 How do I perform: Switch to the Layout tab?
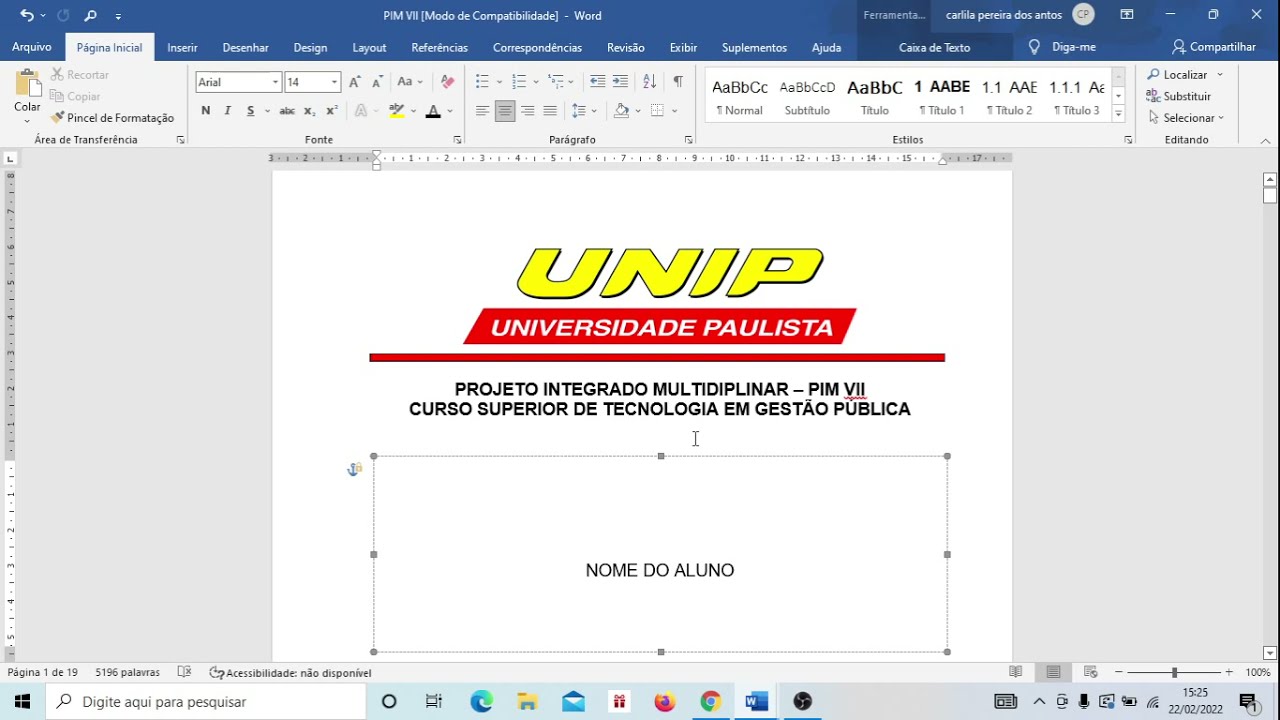(x=369, y=47)
